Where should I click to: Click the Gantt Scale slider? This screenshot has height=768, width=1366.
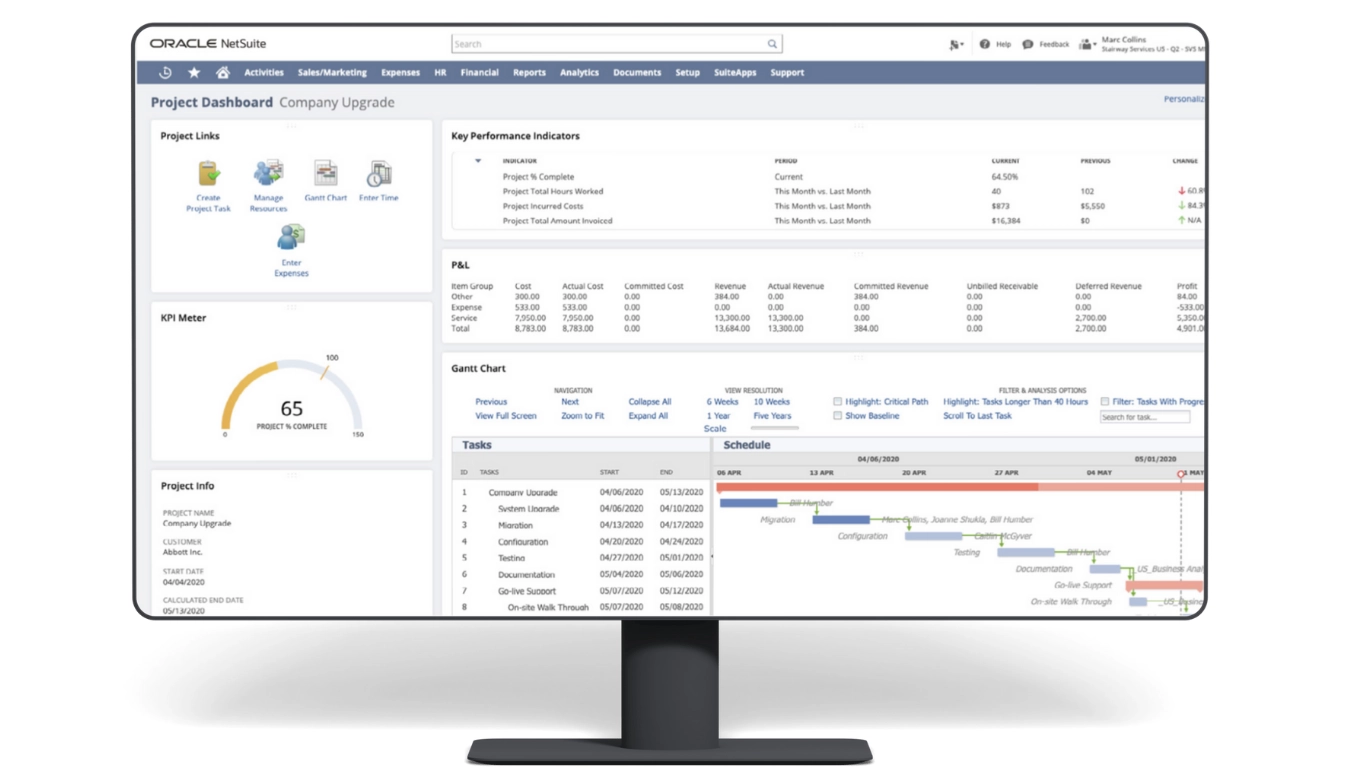click(774, 428)
